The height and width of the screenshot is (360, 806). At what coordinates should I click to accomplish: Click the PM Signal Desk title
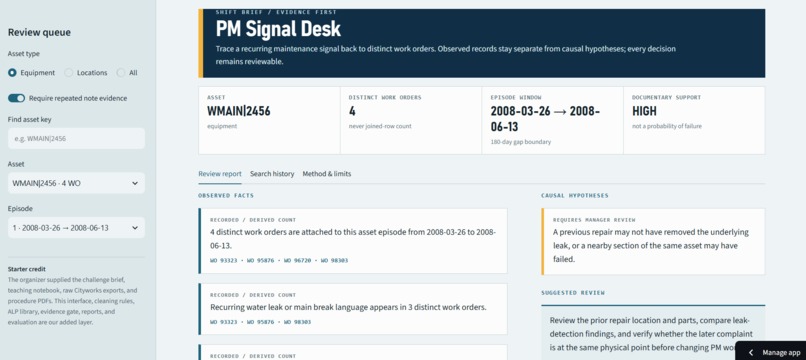(x=278, y=29)
